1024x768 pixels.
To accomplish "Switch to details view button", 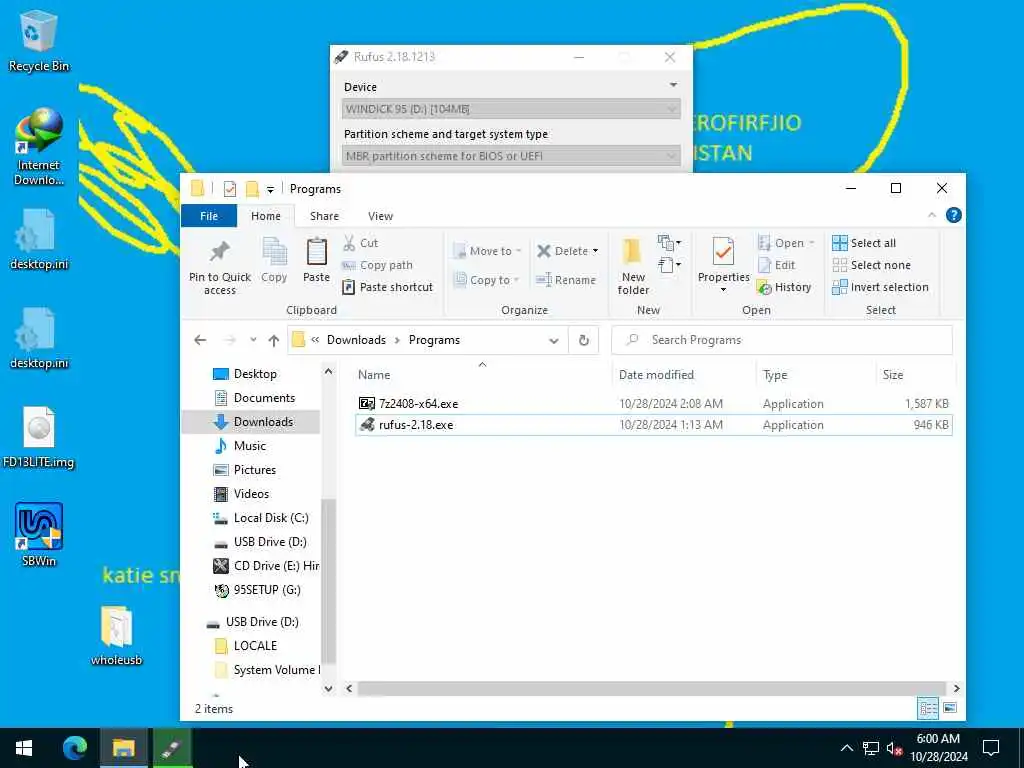I will click(x=928, y=708).
